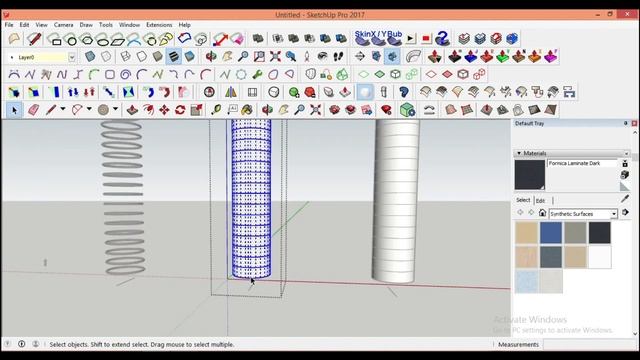Choose the Scale tool
The image size is (640, 360).
(196, 110)
